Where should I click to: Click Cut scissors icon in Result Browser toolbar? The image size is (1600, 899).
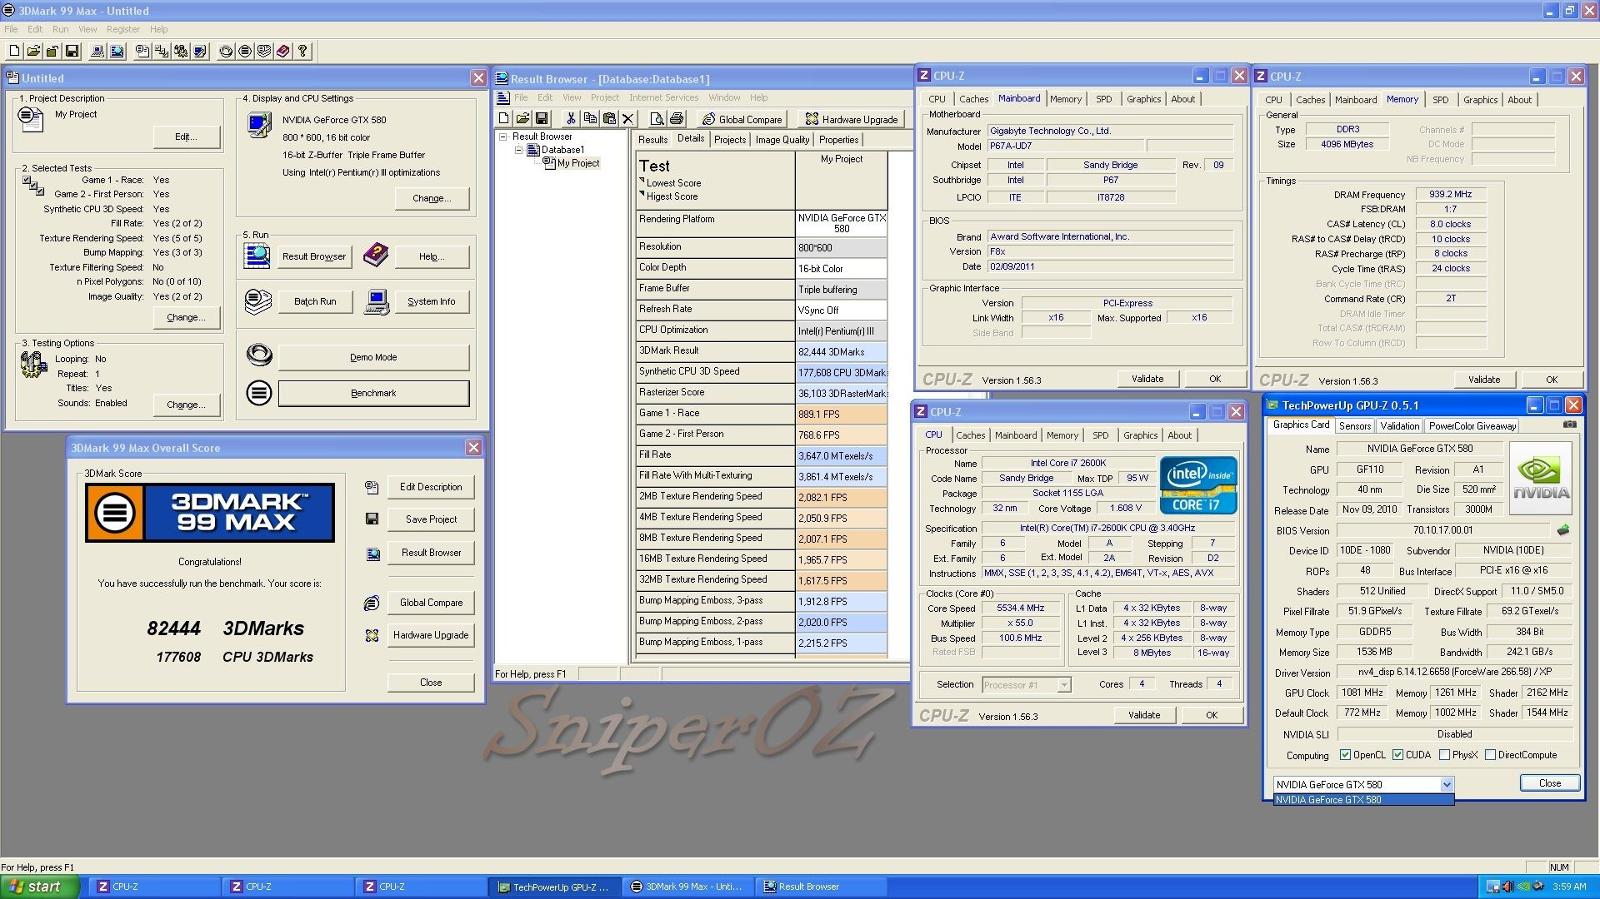(x=570, y=118)
